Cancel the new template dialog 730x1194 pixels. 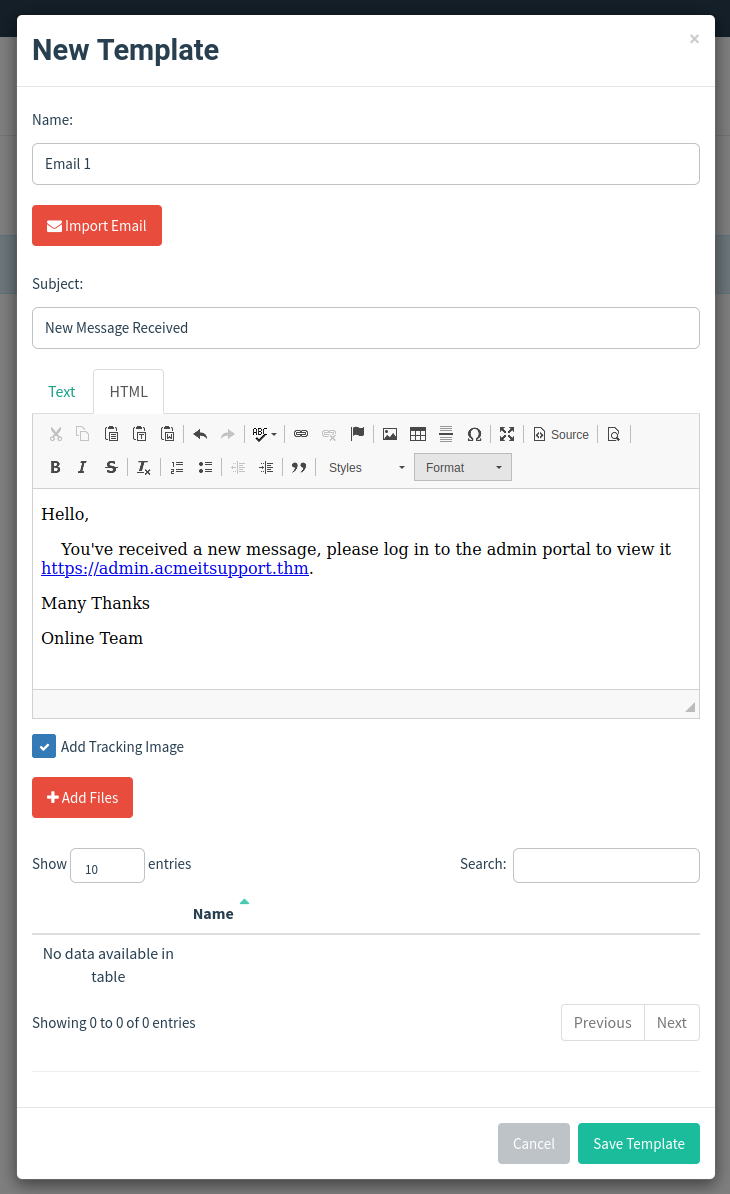pos(534,1143)
